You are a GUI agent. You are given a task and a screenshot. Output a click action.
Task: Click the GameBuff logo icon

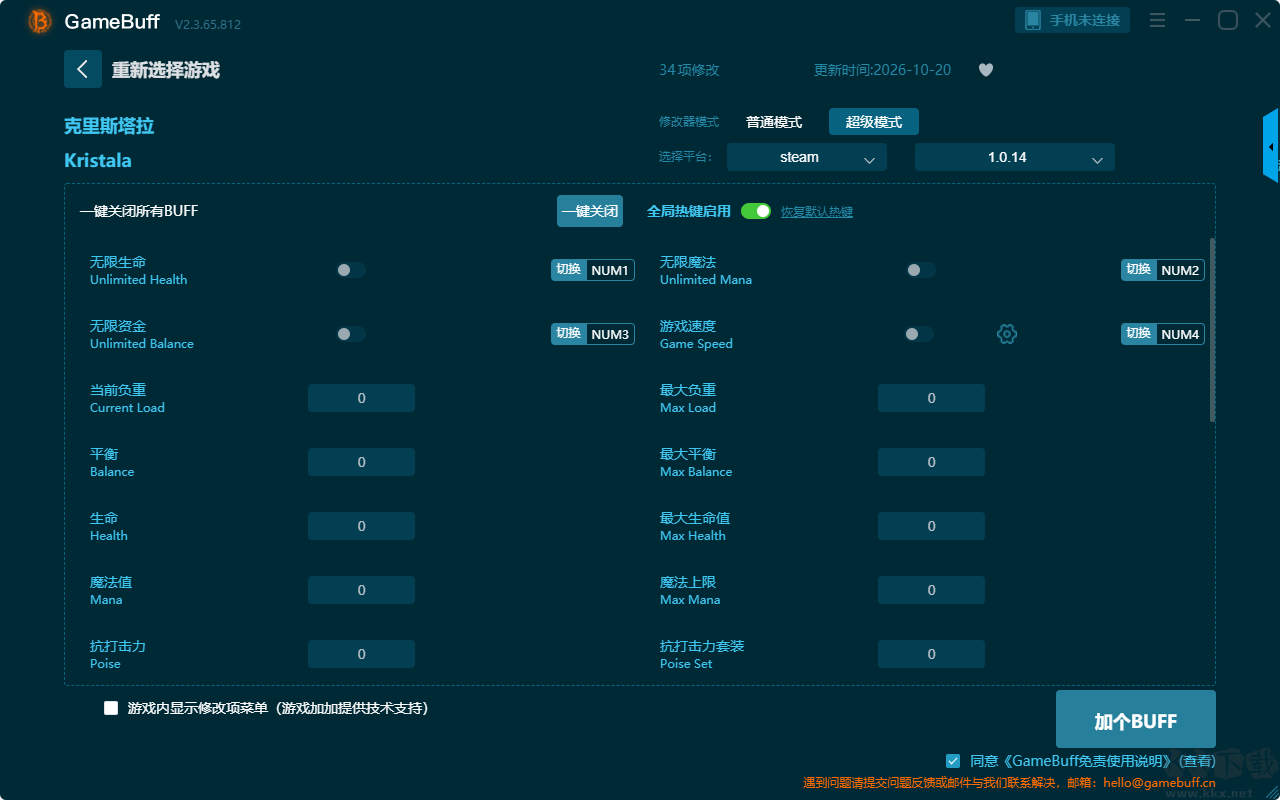click(40, 21)
